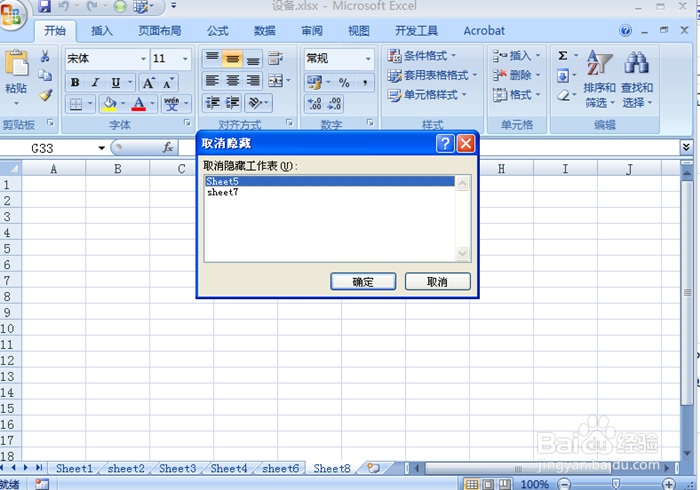The height and width of the screenshot is (490, 700).
Task: Open Find and Select (查找和选择)
Action: [x=637, y=79]
